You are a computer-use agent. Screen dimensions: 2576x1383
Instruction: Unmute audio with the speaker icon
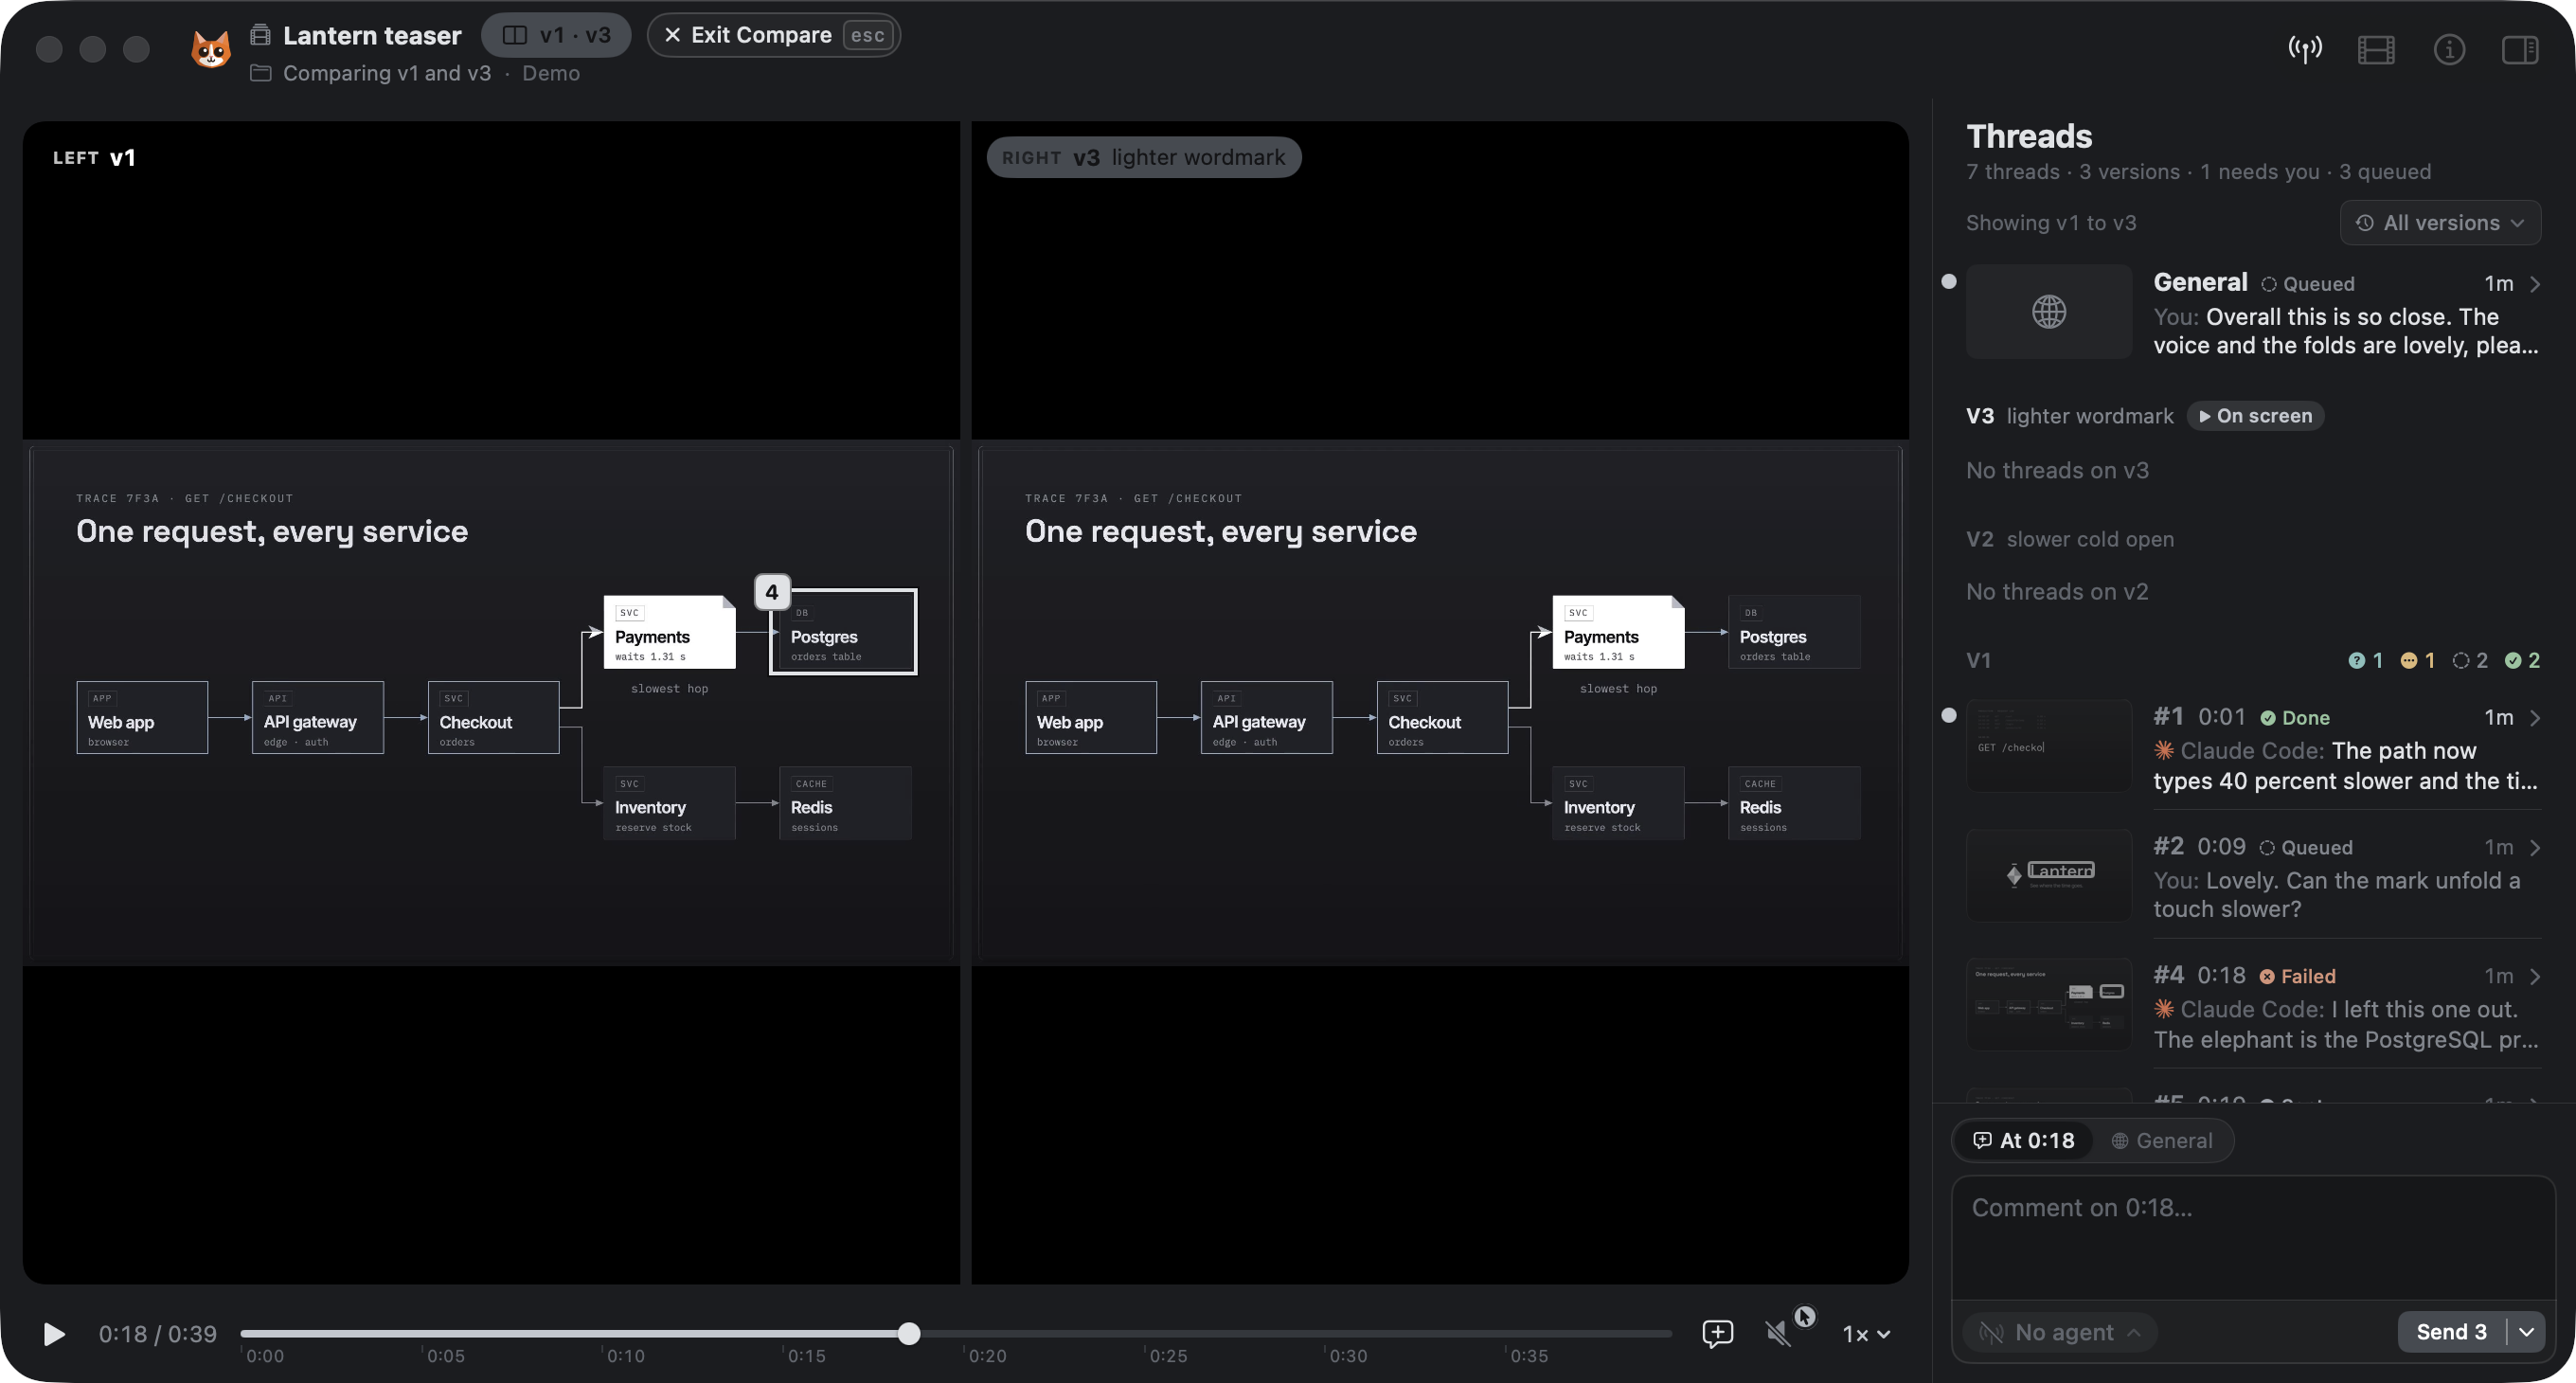(x=1777, y=1333)
